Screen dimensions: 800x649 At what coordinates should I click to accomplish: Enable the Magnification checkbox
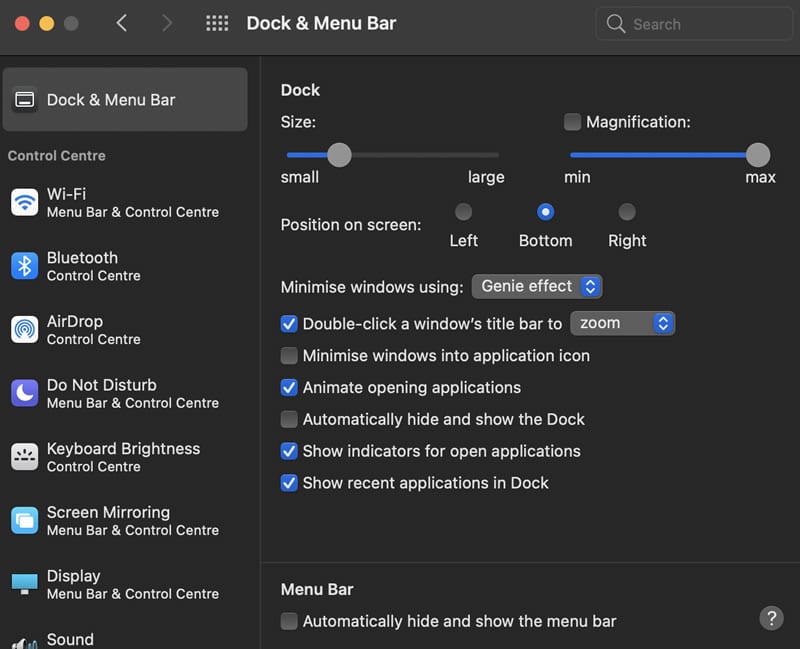click(x=572, y=122)
